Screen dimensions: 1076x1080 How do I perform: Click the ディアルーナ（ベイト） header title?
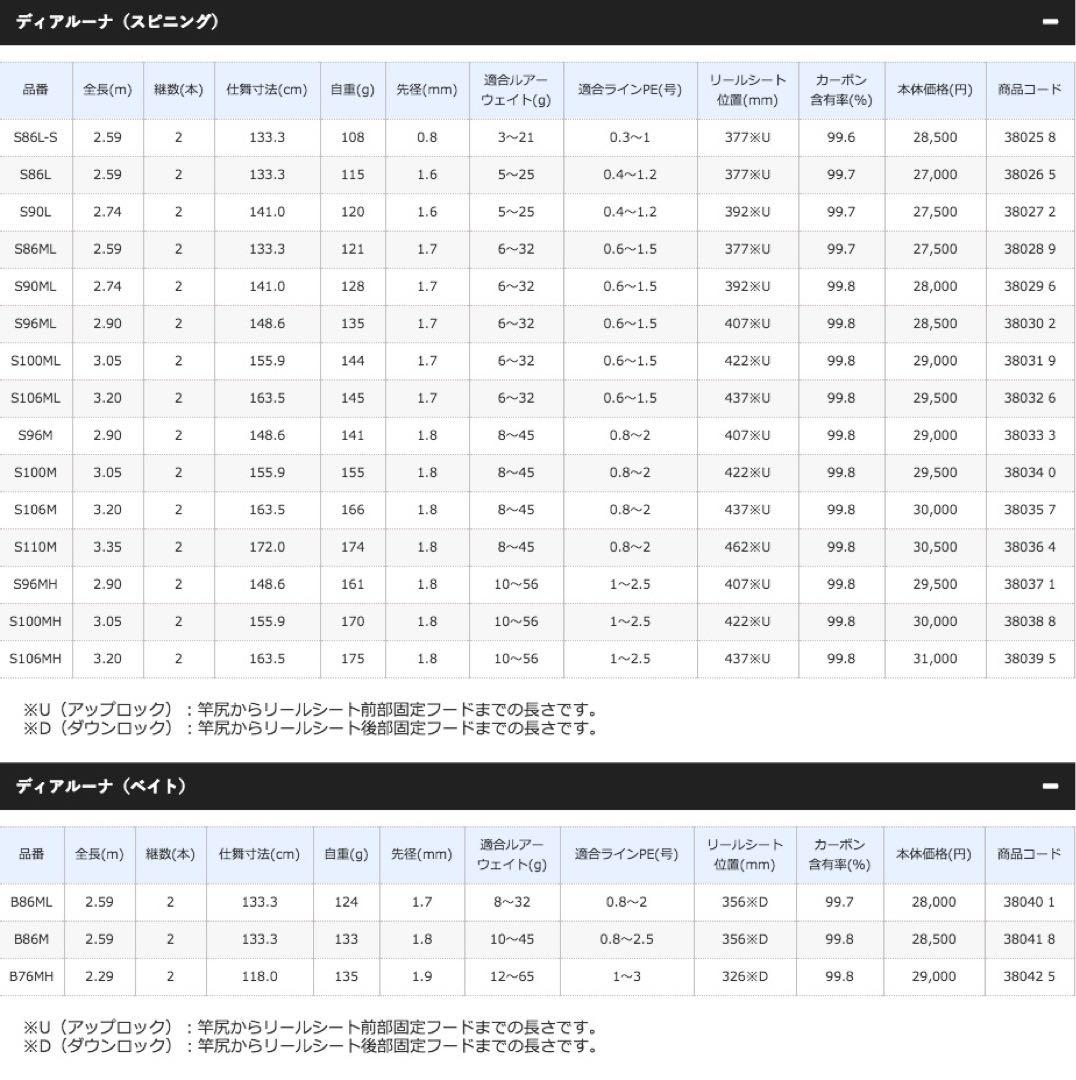101,786
